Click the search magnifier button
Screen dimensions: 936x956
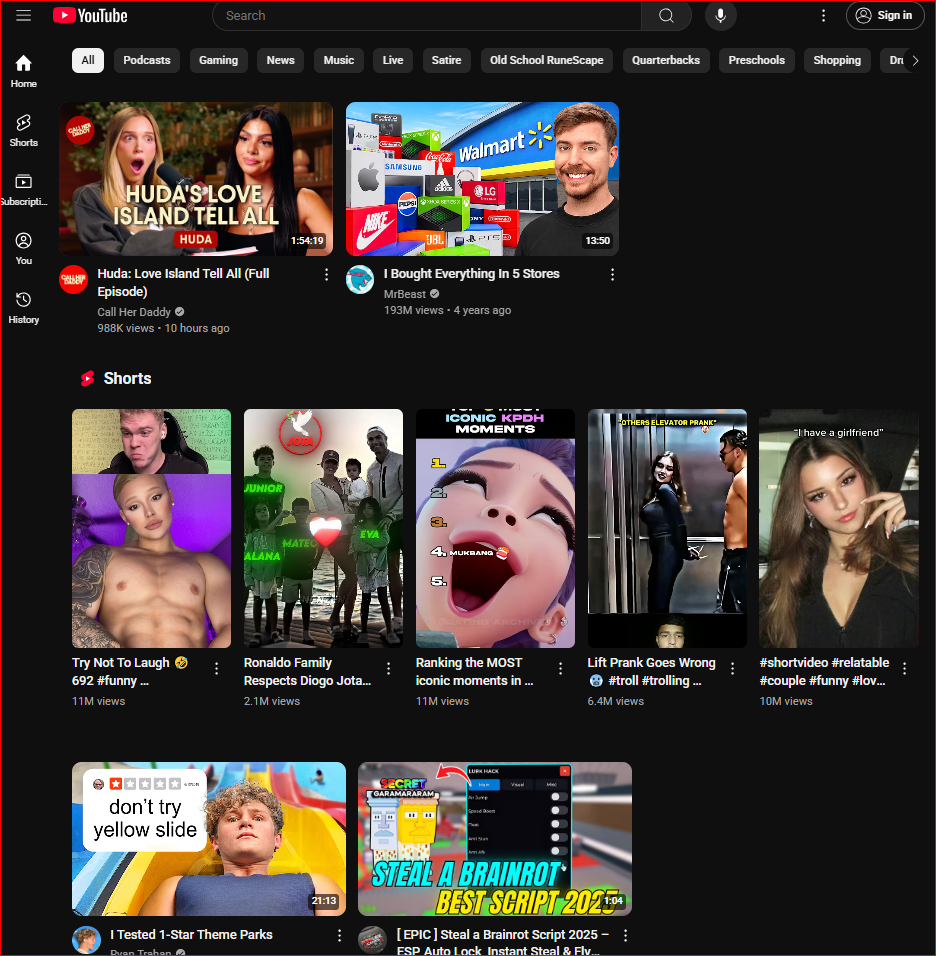pos(666,15)
